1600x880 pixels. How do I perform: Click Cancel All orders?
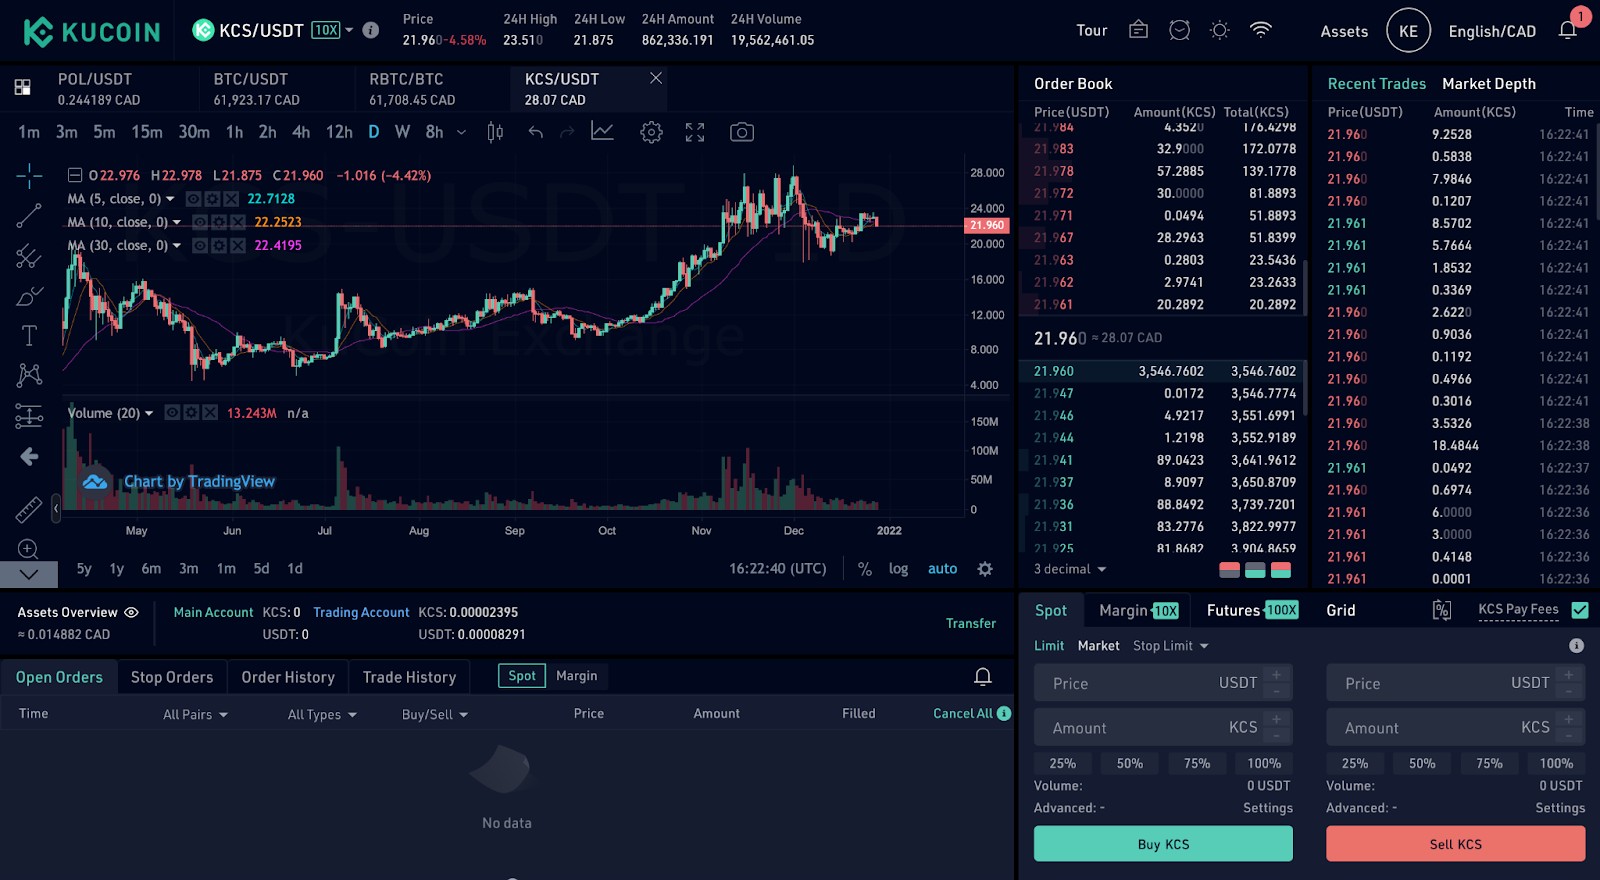pos(963,713)
